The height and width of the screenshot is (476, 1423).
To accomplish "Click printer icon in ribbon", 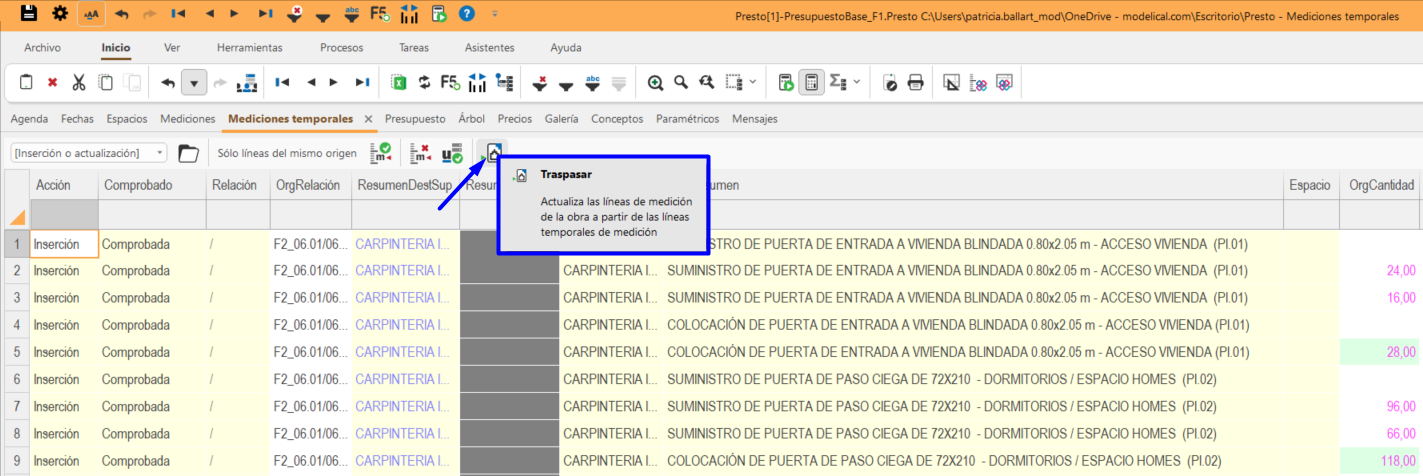I will 915,83.
